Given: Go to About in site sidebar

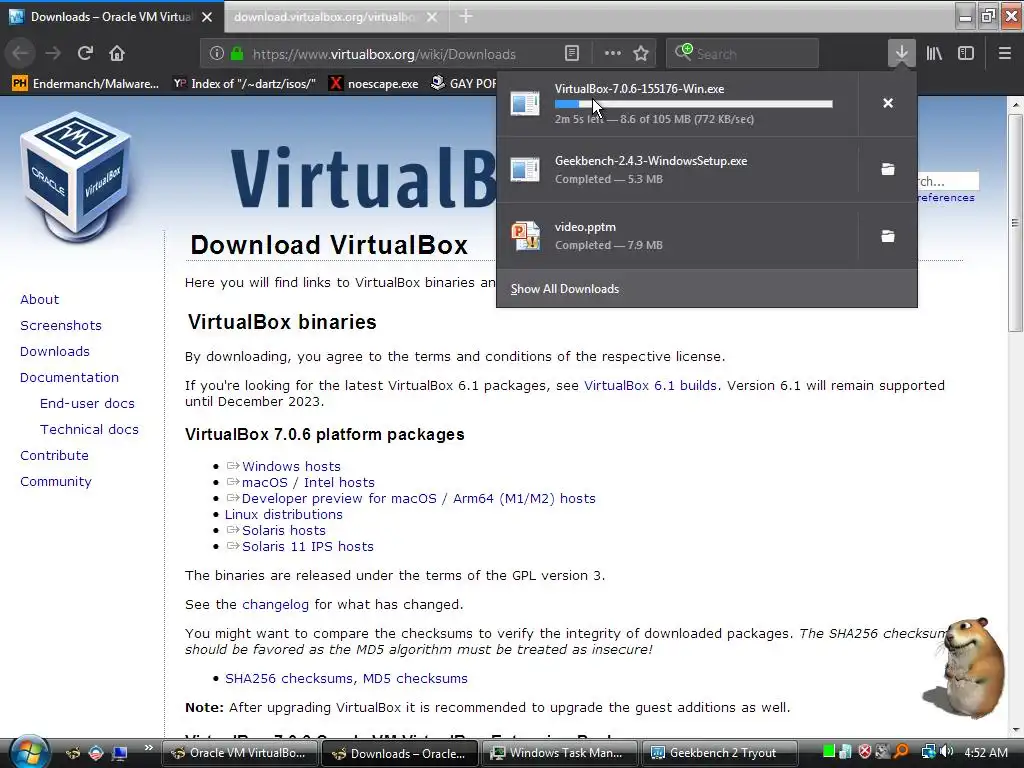Looking at the screenshot, I should pyautogui.click(x=39, y=299).
